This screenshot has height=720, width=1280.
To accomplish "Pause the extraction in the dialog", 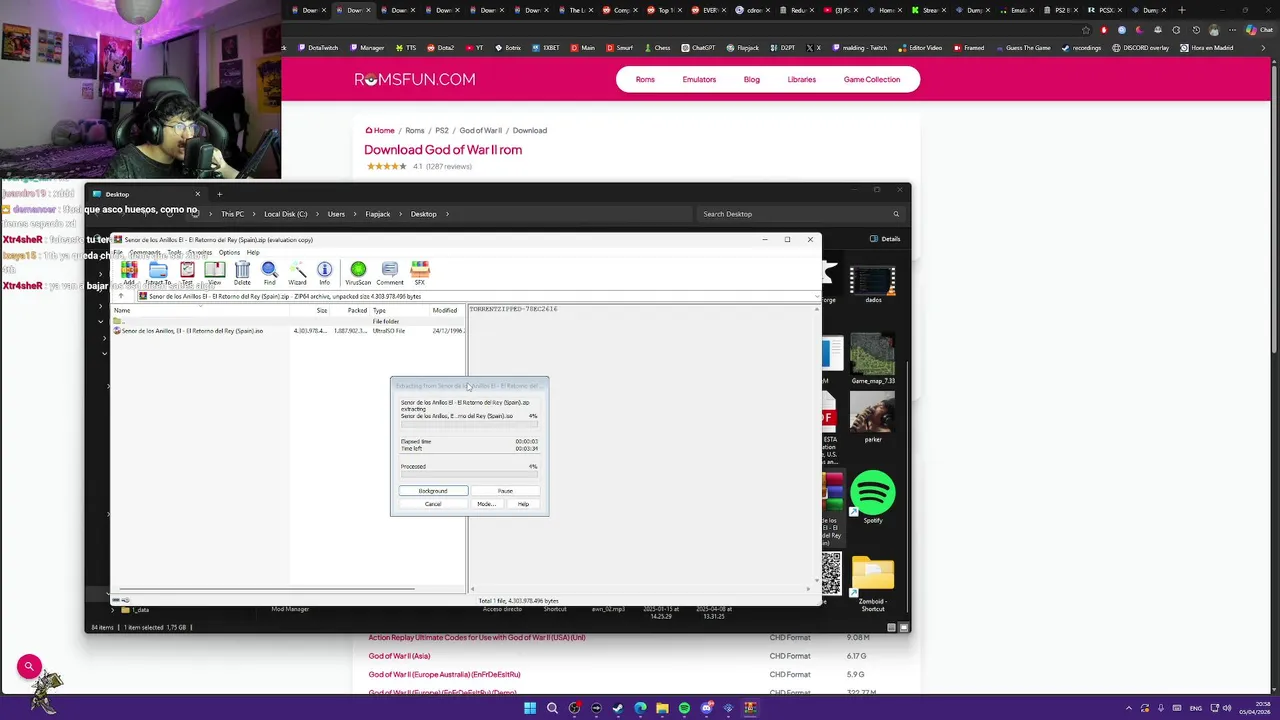I will [x=505, y=491].
